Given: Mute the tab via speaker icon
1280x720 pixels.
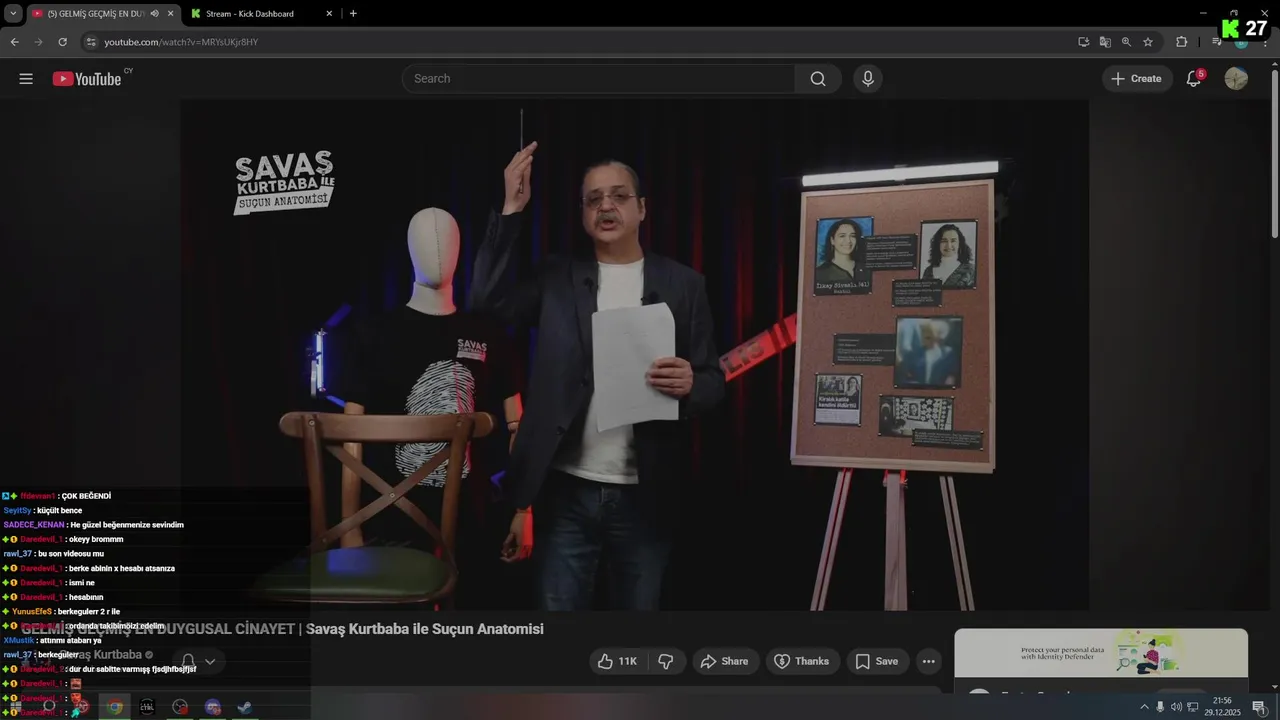Looking at the screenshot, I should (154, 14).
